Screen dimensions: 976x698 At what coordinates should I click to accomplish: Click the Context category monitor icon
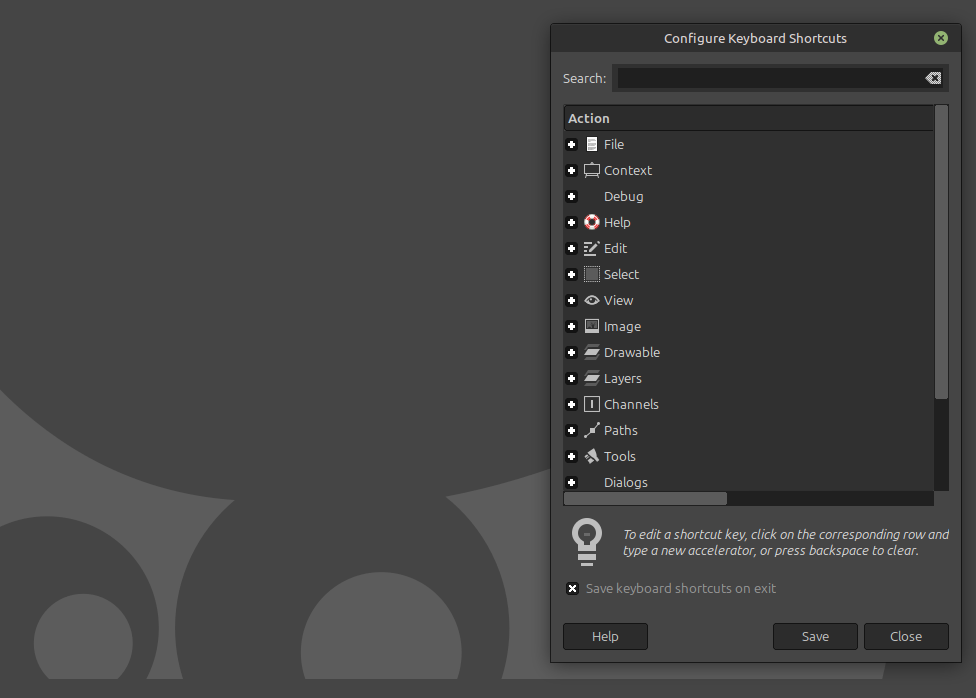pos(591,170)
